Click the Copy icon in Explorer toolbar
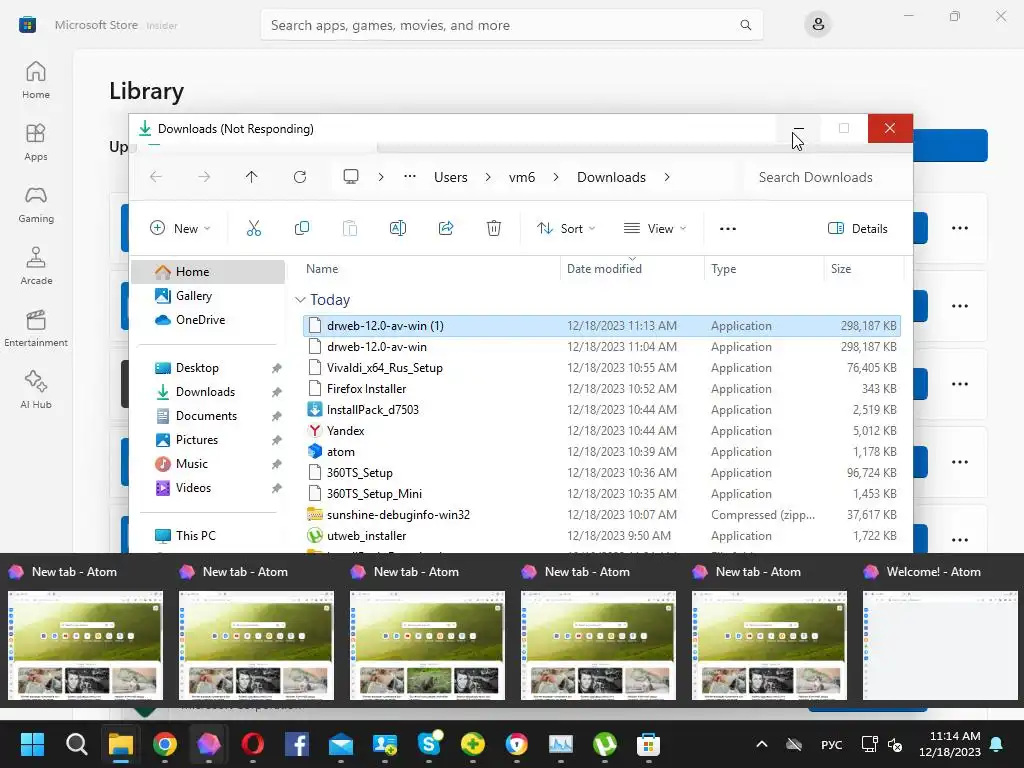This screenshot has width=1024, height=768. (302, 228)
